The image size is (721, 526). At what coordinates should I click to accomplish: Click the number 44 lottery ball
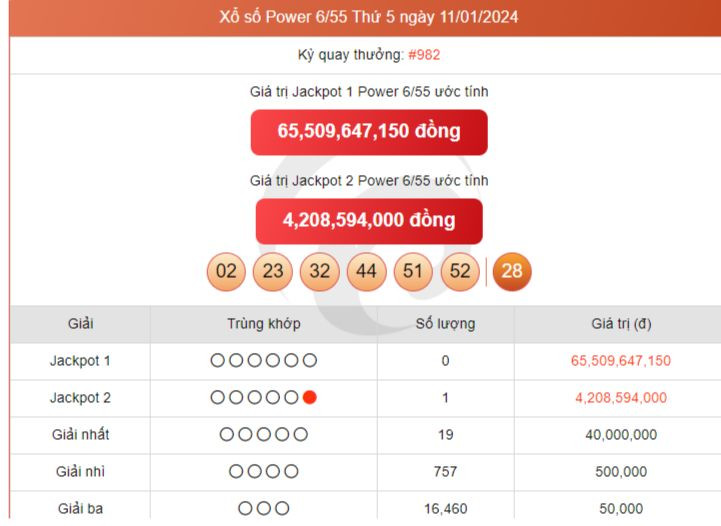pos(366,272)
